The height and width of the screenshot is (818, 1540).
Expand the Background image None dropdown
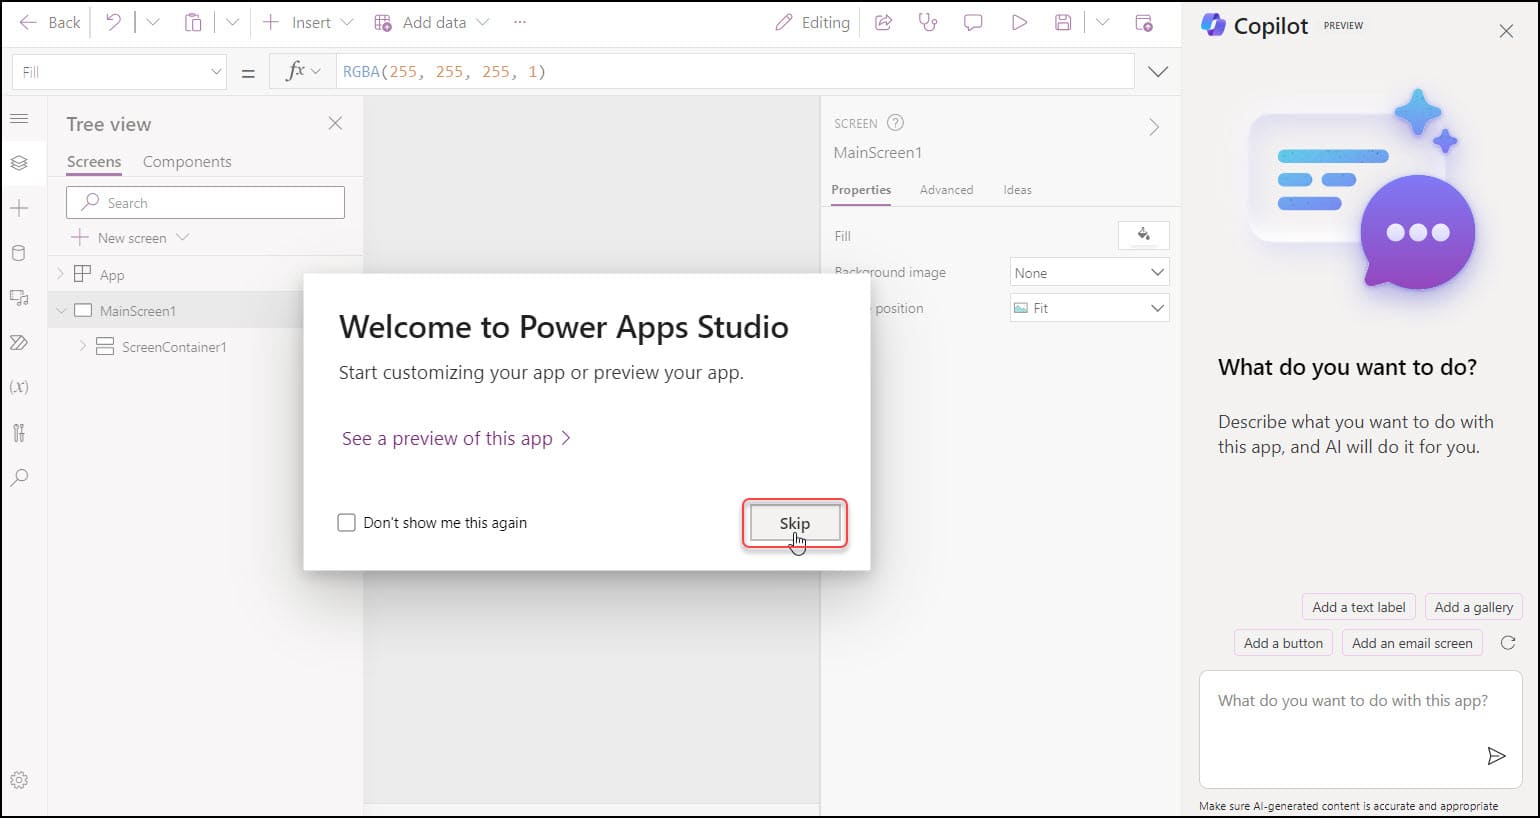coord(1089,273)
